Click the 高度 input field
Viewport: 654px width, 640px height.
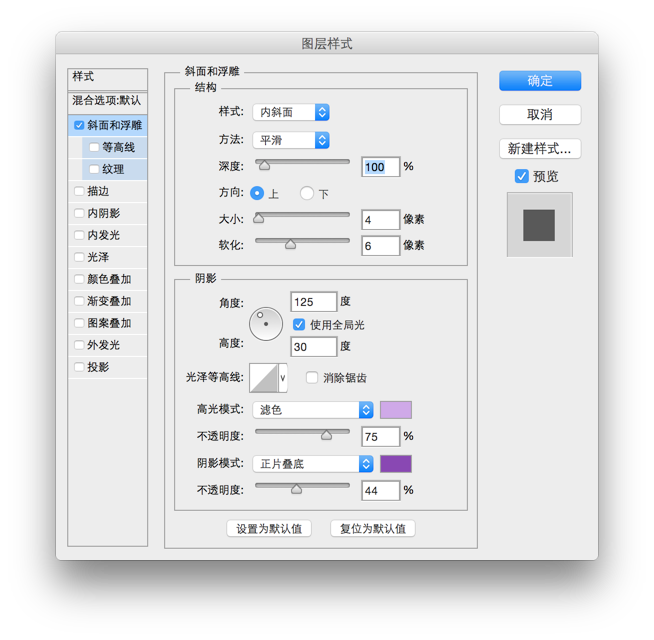point(313,347)
